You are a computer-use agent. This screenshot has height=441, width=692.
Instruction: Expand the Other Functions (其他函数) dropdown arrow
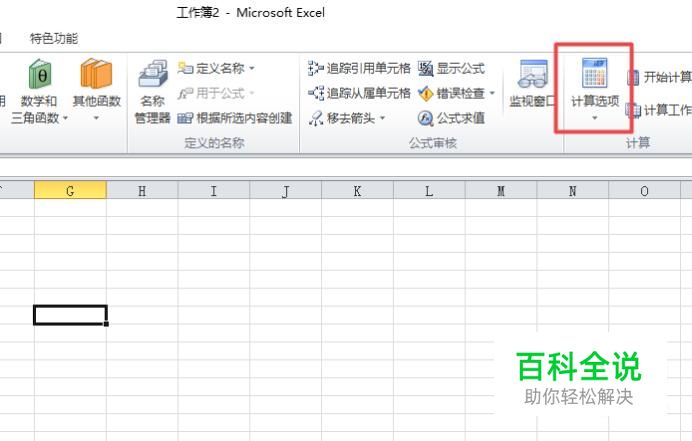96,118
